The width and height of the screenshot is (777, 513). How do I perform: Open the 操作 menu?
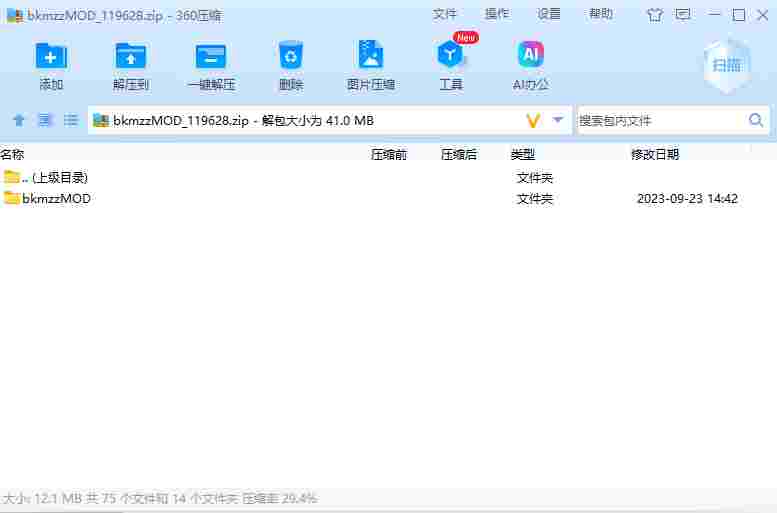(x=497, y=14)
